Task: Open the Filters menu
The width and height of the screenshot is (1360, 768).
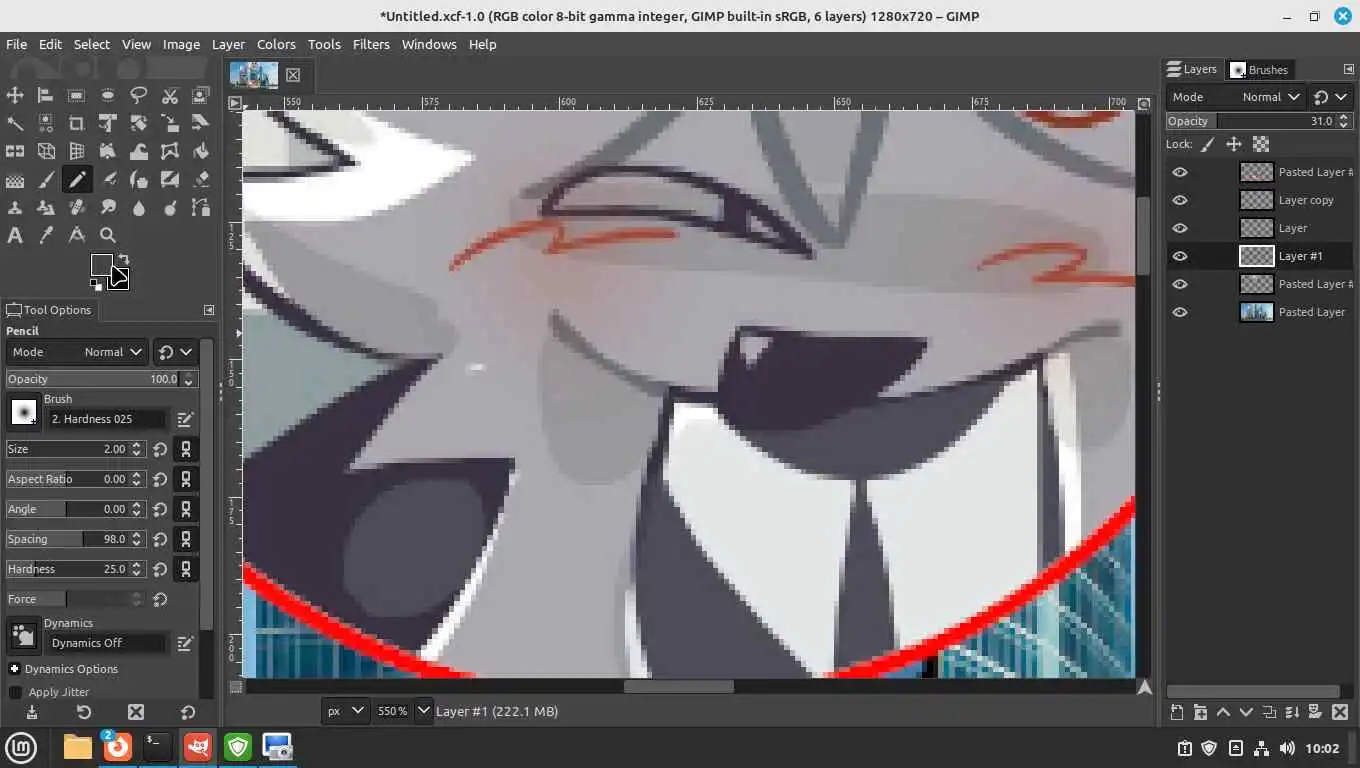Action: point(371,44)
